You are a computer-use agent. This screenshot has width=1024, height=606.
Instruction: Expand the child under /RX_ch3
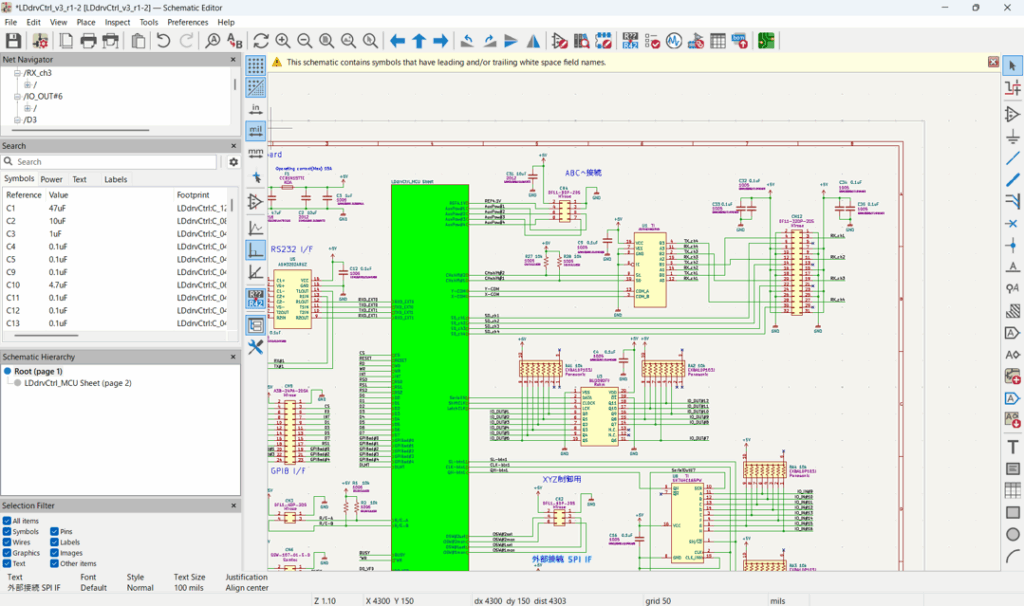pyautogui.click(x=27, y=85)
